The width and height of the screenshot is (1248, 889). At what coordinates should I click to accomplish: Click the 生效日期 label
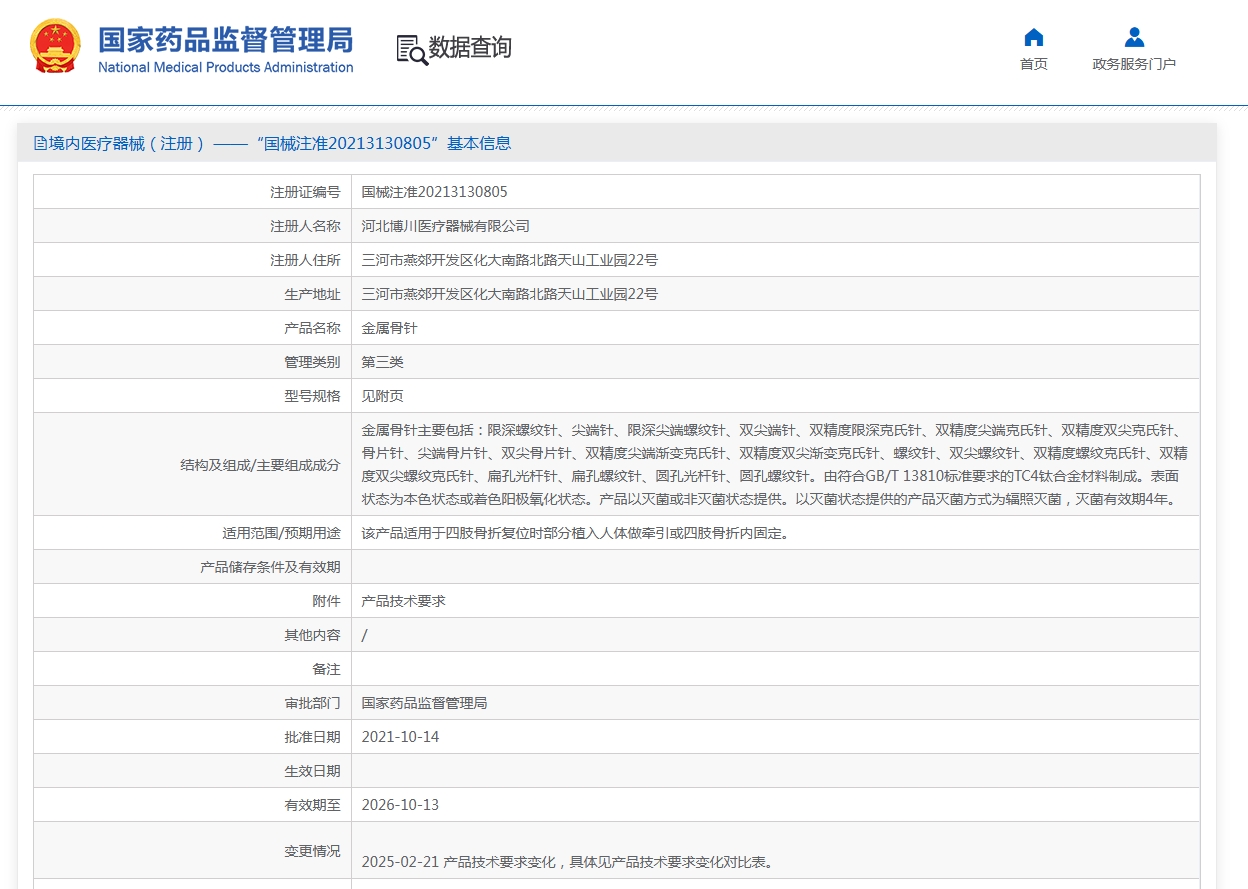[312, 771]
